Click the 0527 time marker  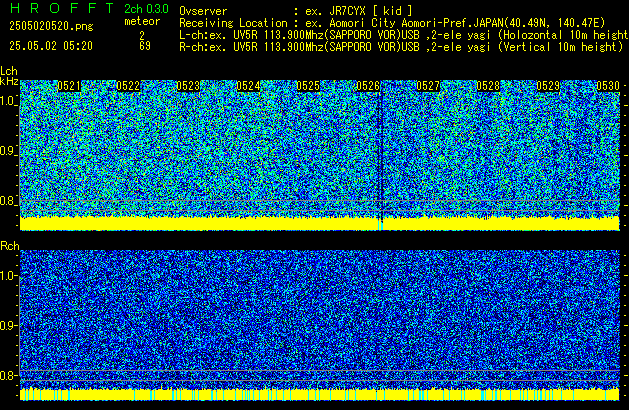click(x=428, y=86)
